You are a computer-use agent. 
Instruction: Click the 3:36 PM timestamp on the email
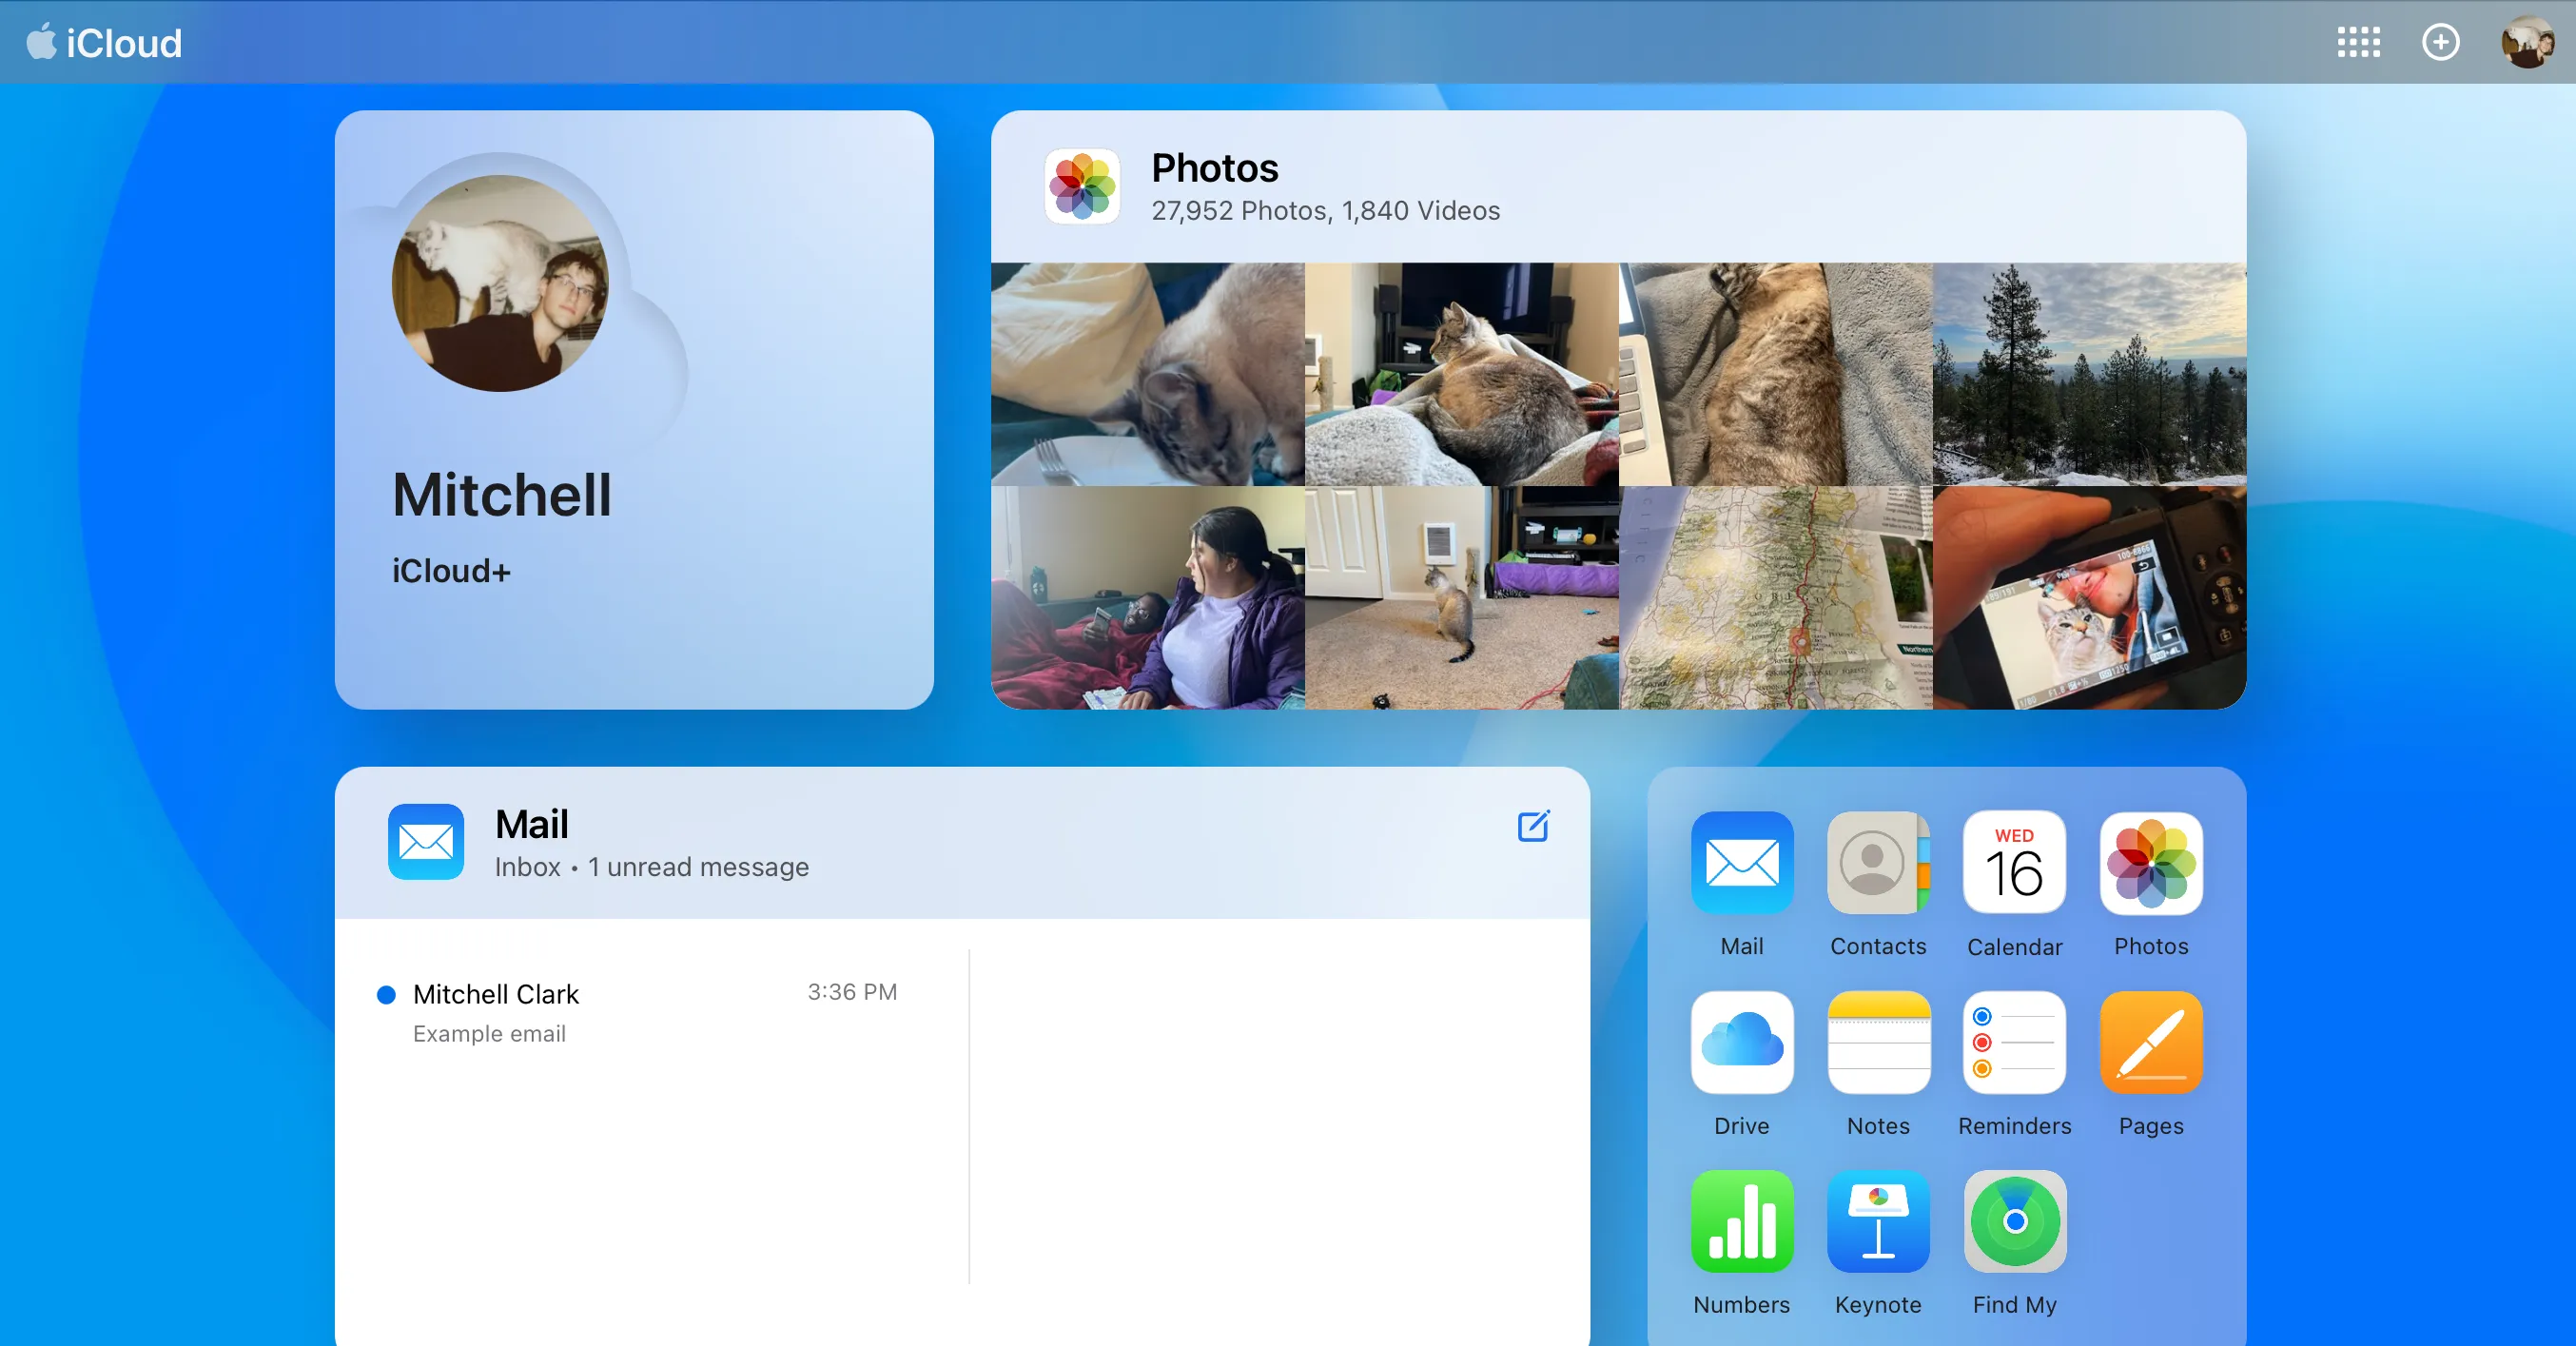pos(852,991)
